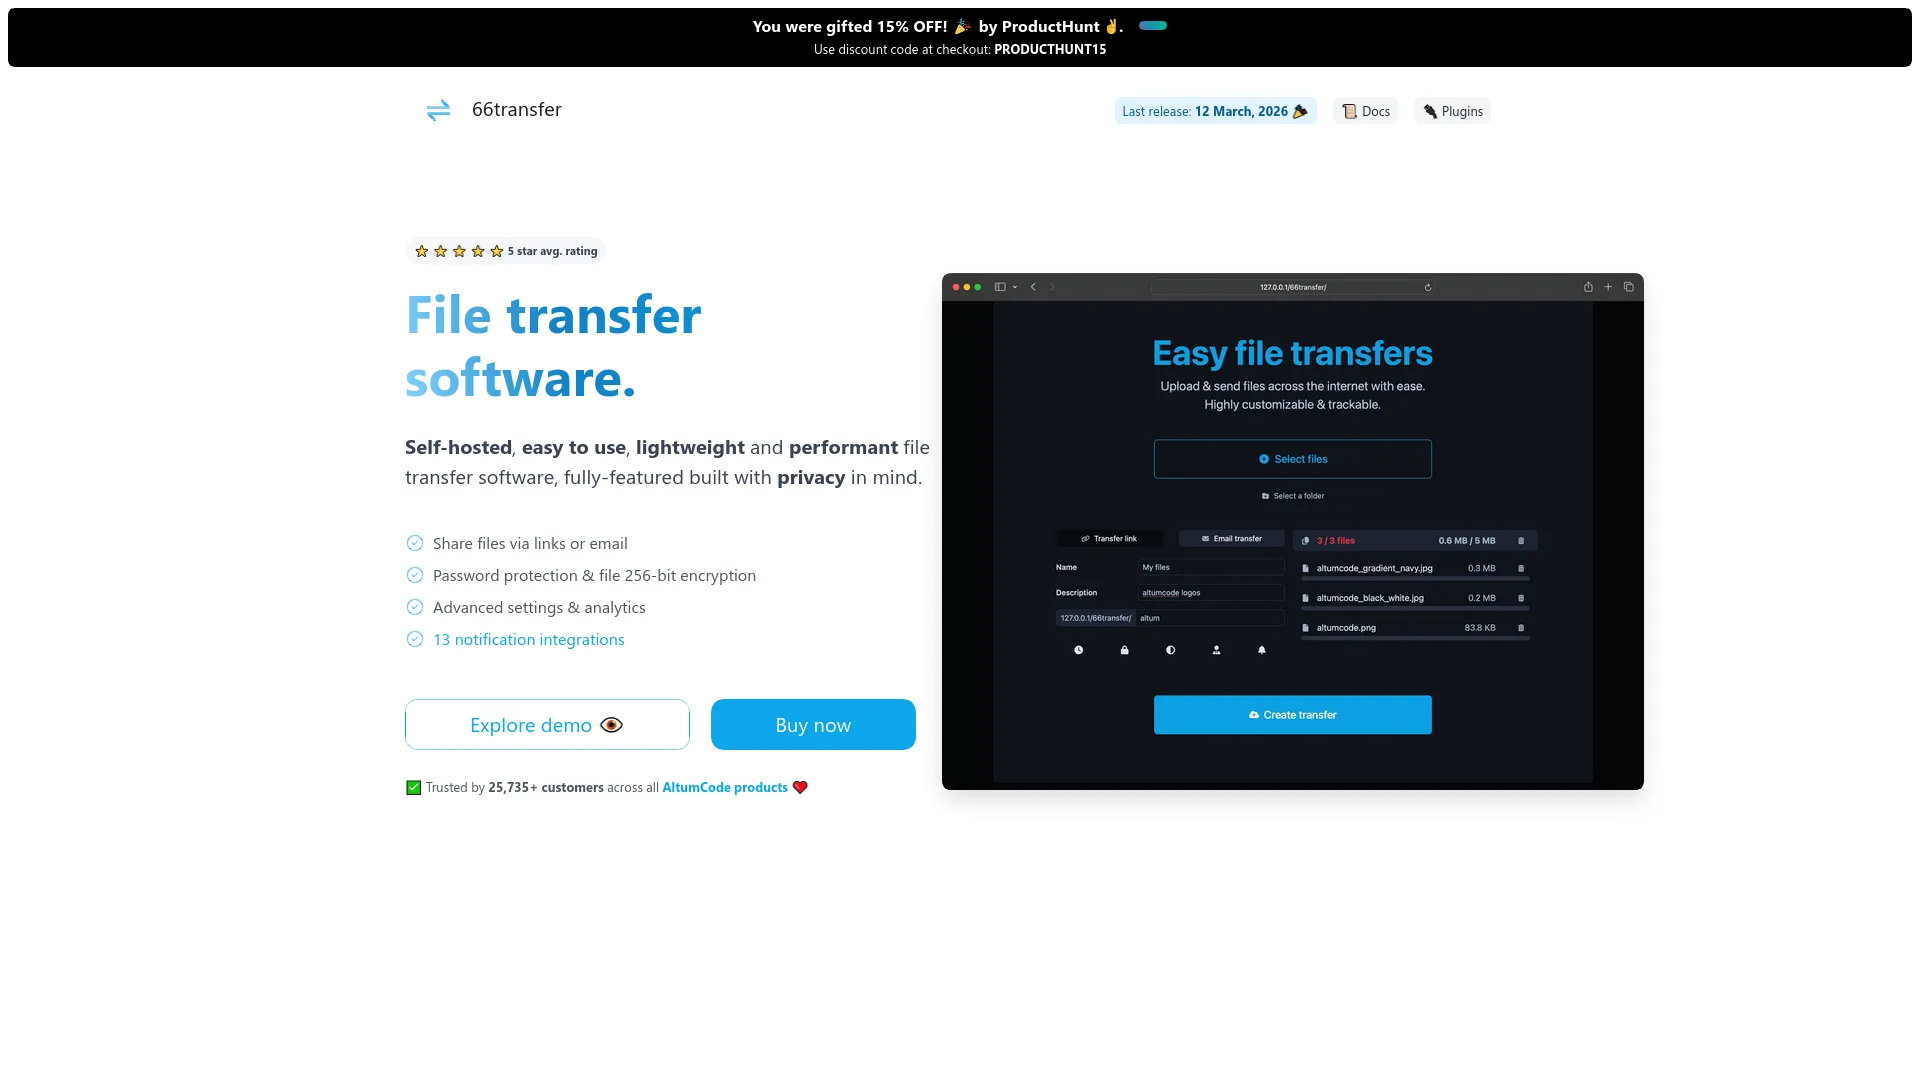Click the red heart icon after AltumCode products

pyautogui.click(x=800, y=788)
